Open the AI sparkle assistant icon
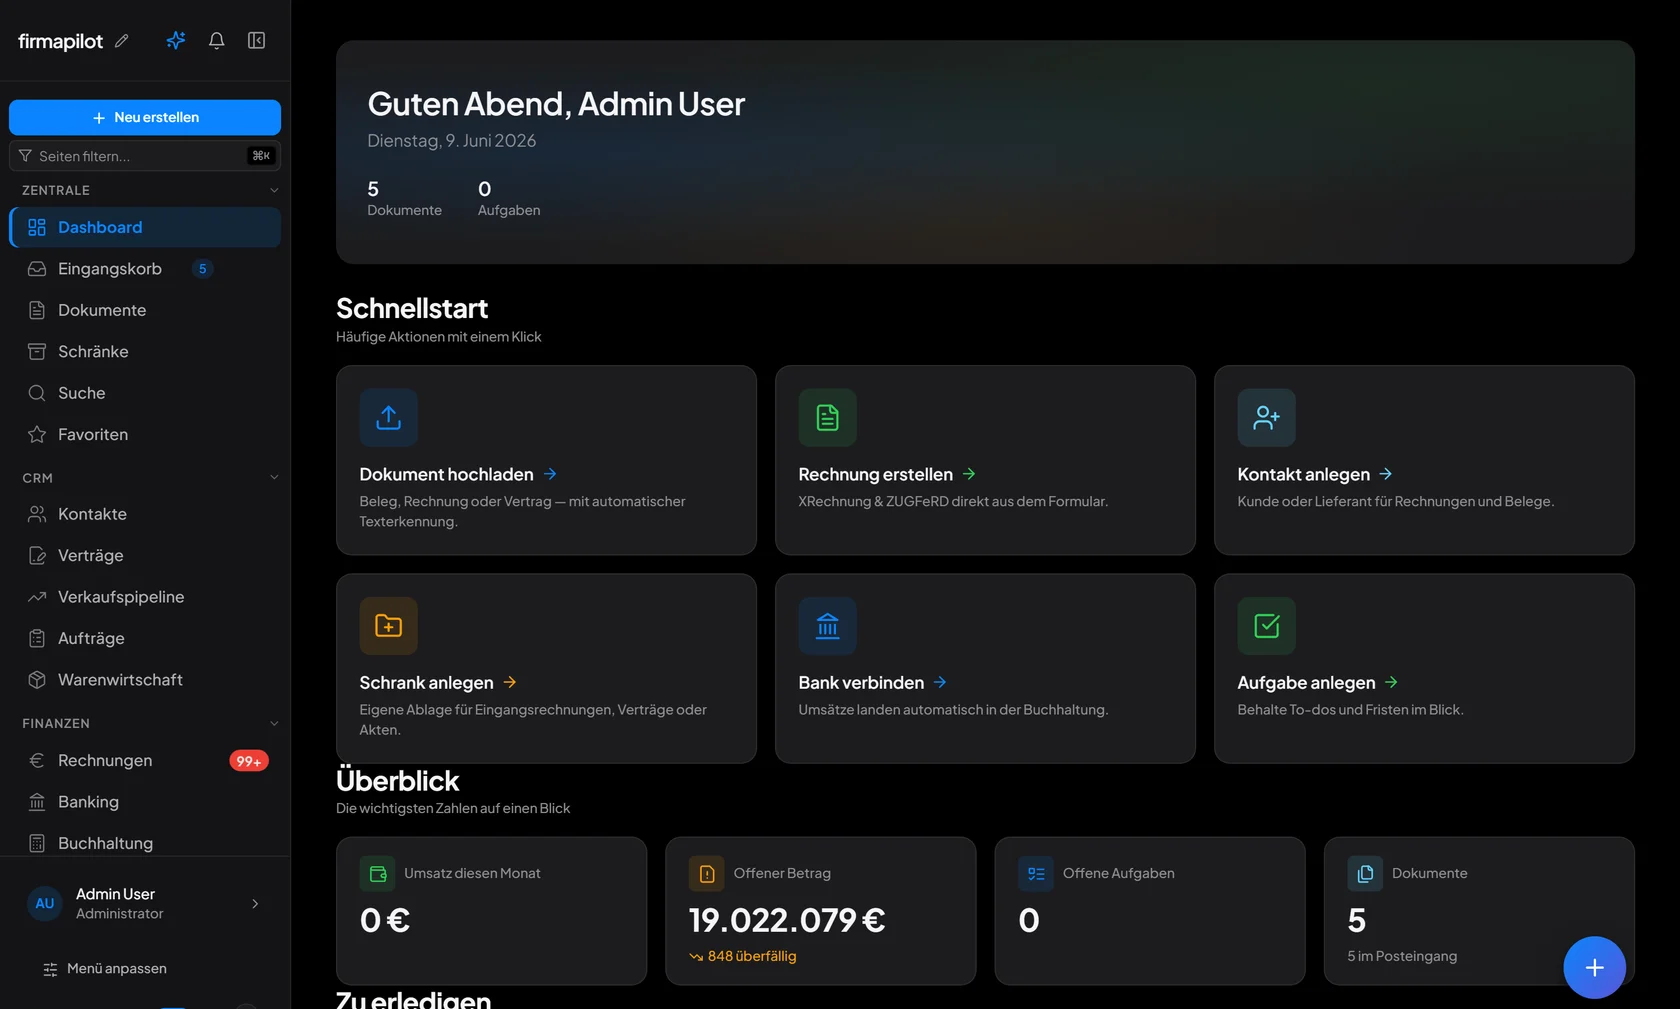 coord(176,40)
